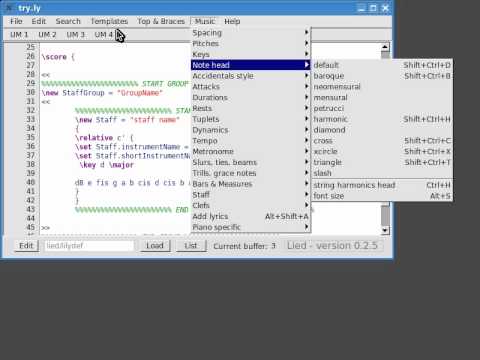
Task: Select harmonic note head style
Action: click(382, 119)
